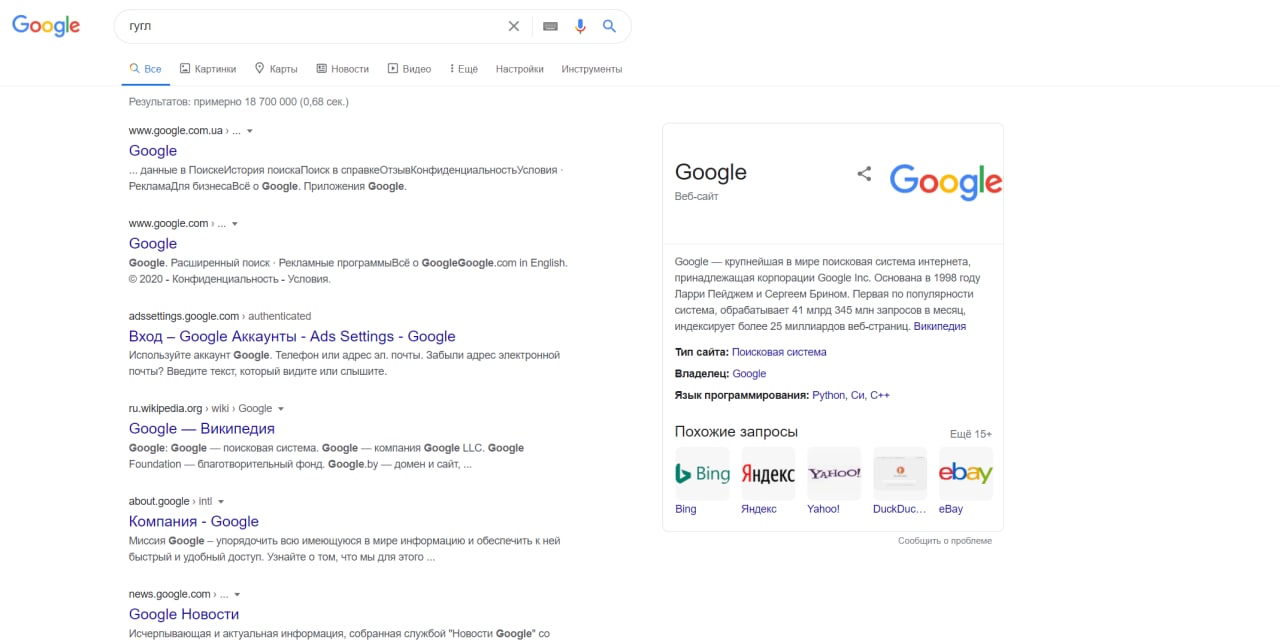This screenshot has width=1280, height=642.
Task: Open the Bing thumbnail in related searches
Action: coord(702,473)
